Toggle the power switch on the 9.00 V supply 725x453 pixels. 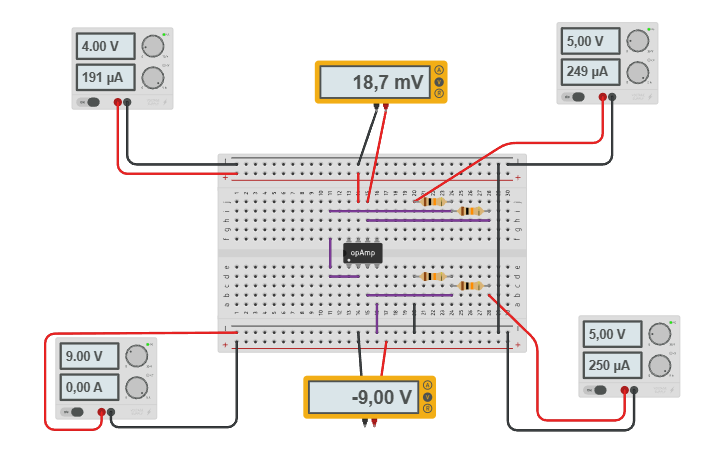tap(74, 412)
